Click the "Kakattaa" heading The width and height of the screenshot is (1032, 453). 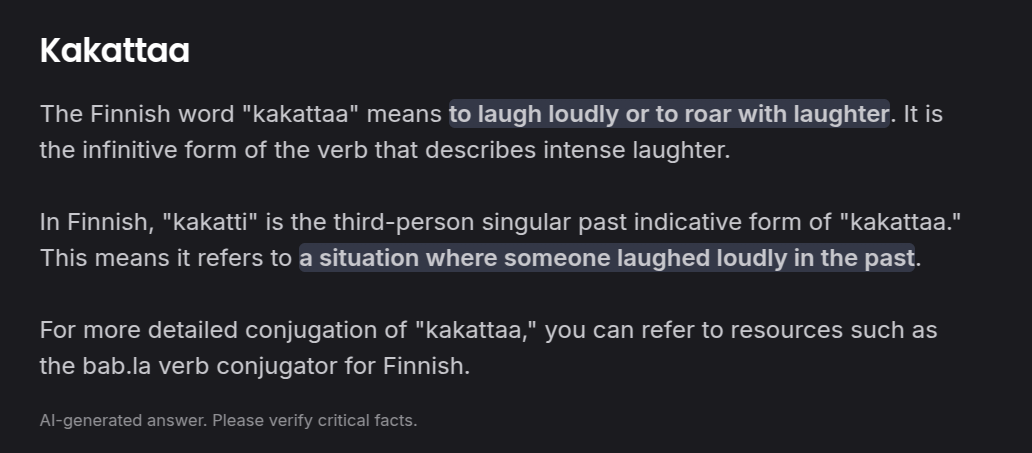115,51
